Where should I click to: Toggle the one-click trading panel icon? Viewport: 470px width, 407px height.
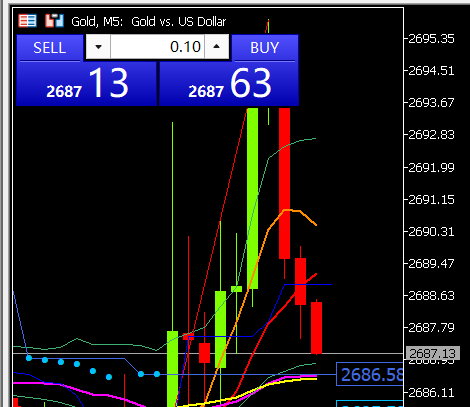(x=54, y=21)
